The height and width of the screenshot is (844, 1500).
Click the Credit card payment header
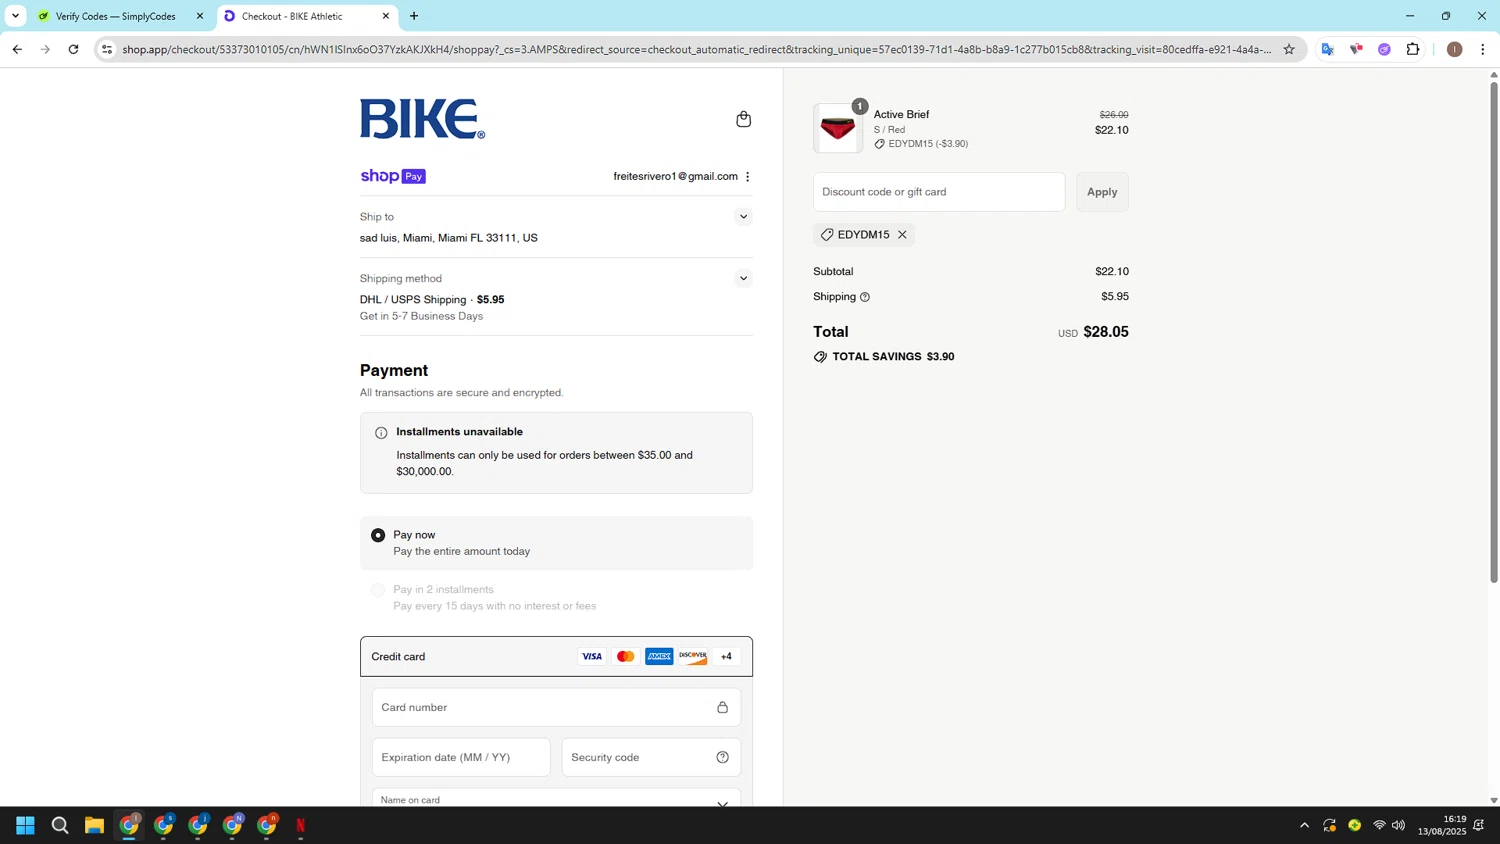(556, 657)
